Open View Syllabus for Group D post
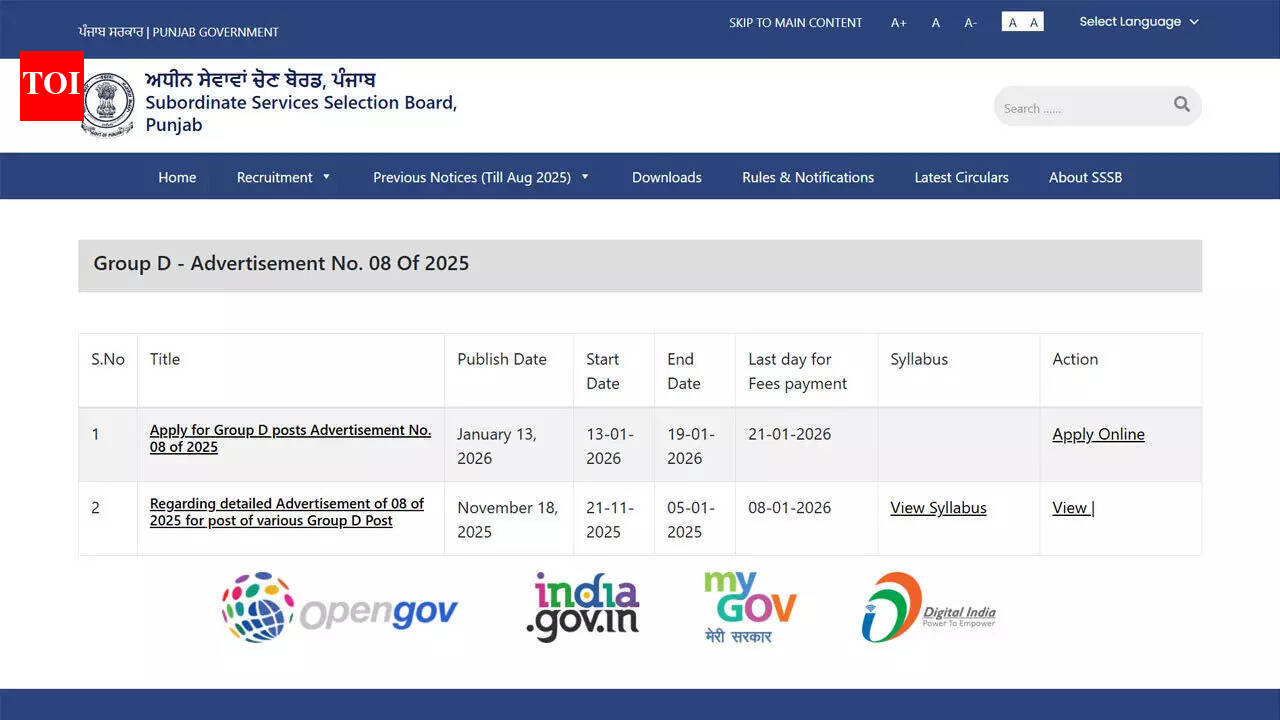The image size is (1280, 720). coord(938,508)
